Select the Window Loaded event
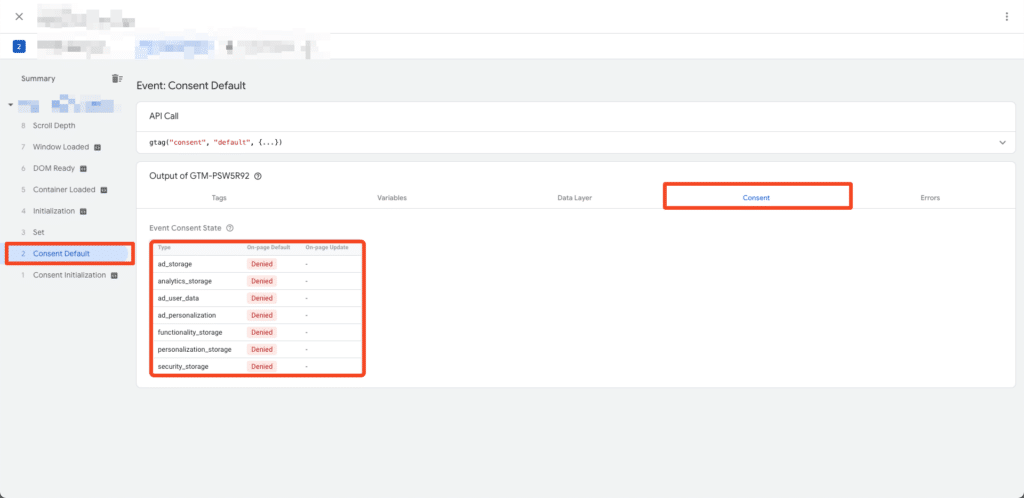The image size is (1024, 498). 61,147
